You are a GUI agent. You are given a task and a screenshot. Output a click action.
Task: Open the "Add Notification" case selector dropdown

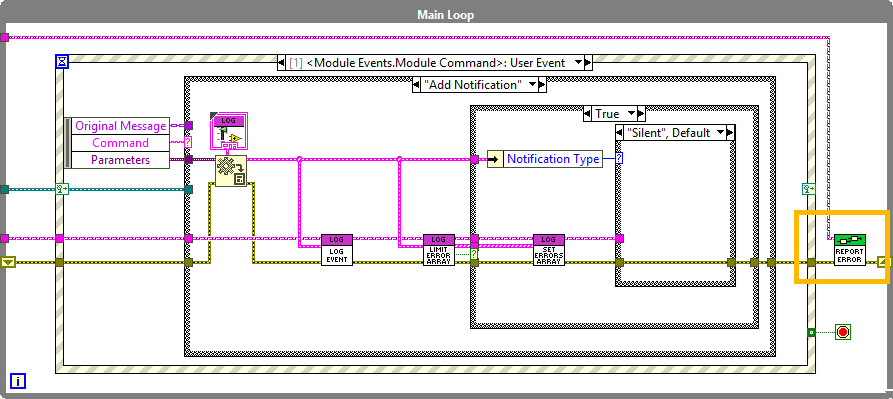[x=532, y=85]
